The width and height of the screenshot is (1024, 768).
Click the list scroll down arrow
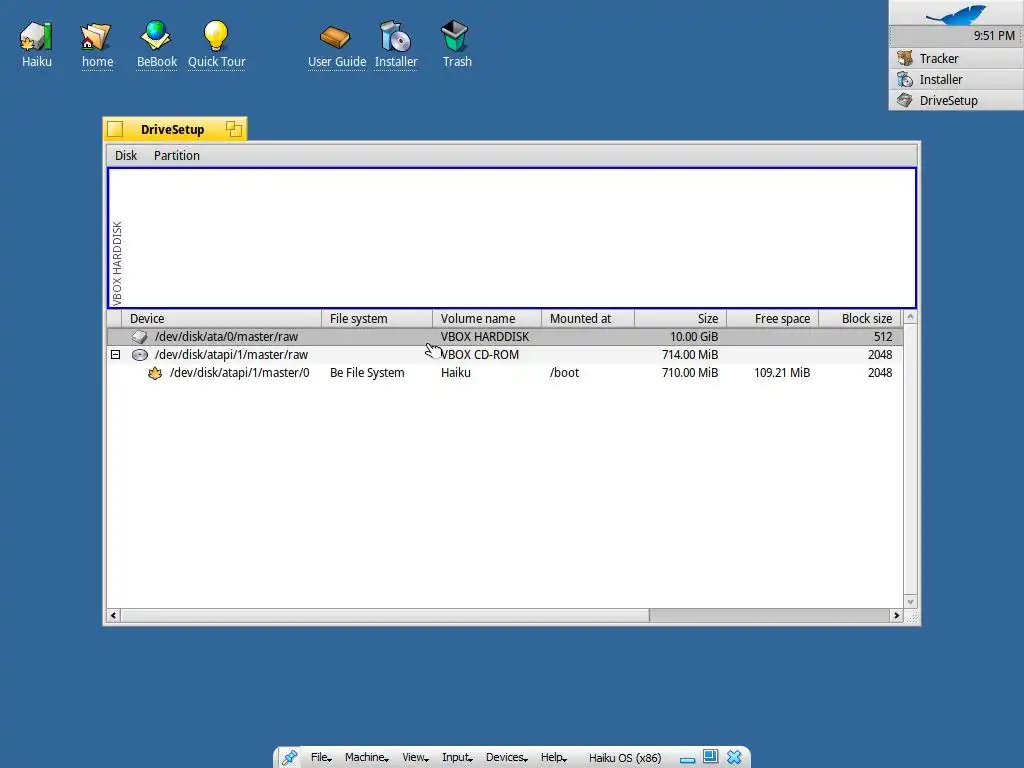(x=910, y=601)
